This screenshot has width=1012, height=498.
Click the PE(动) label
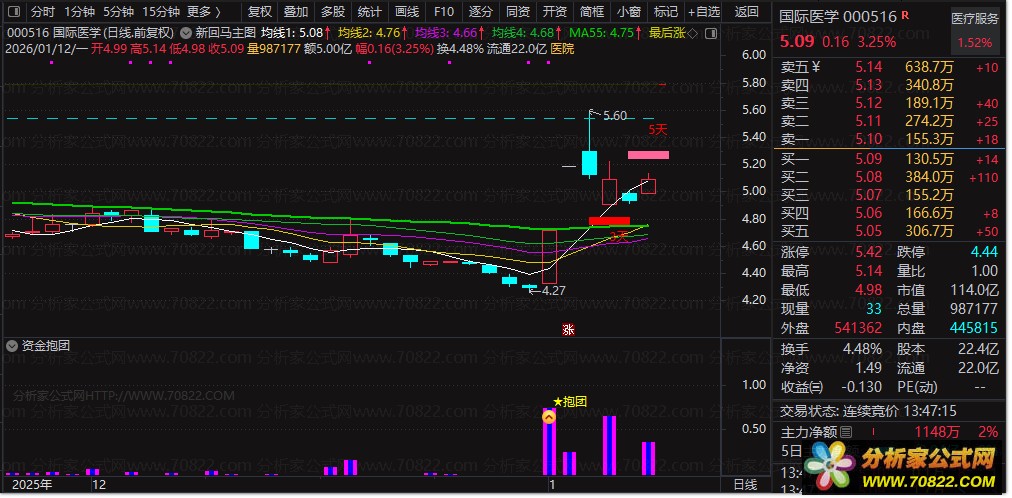coord(919,387)
